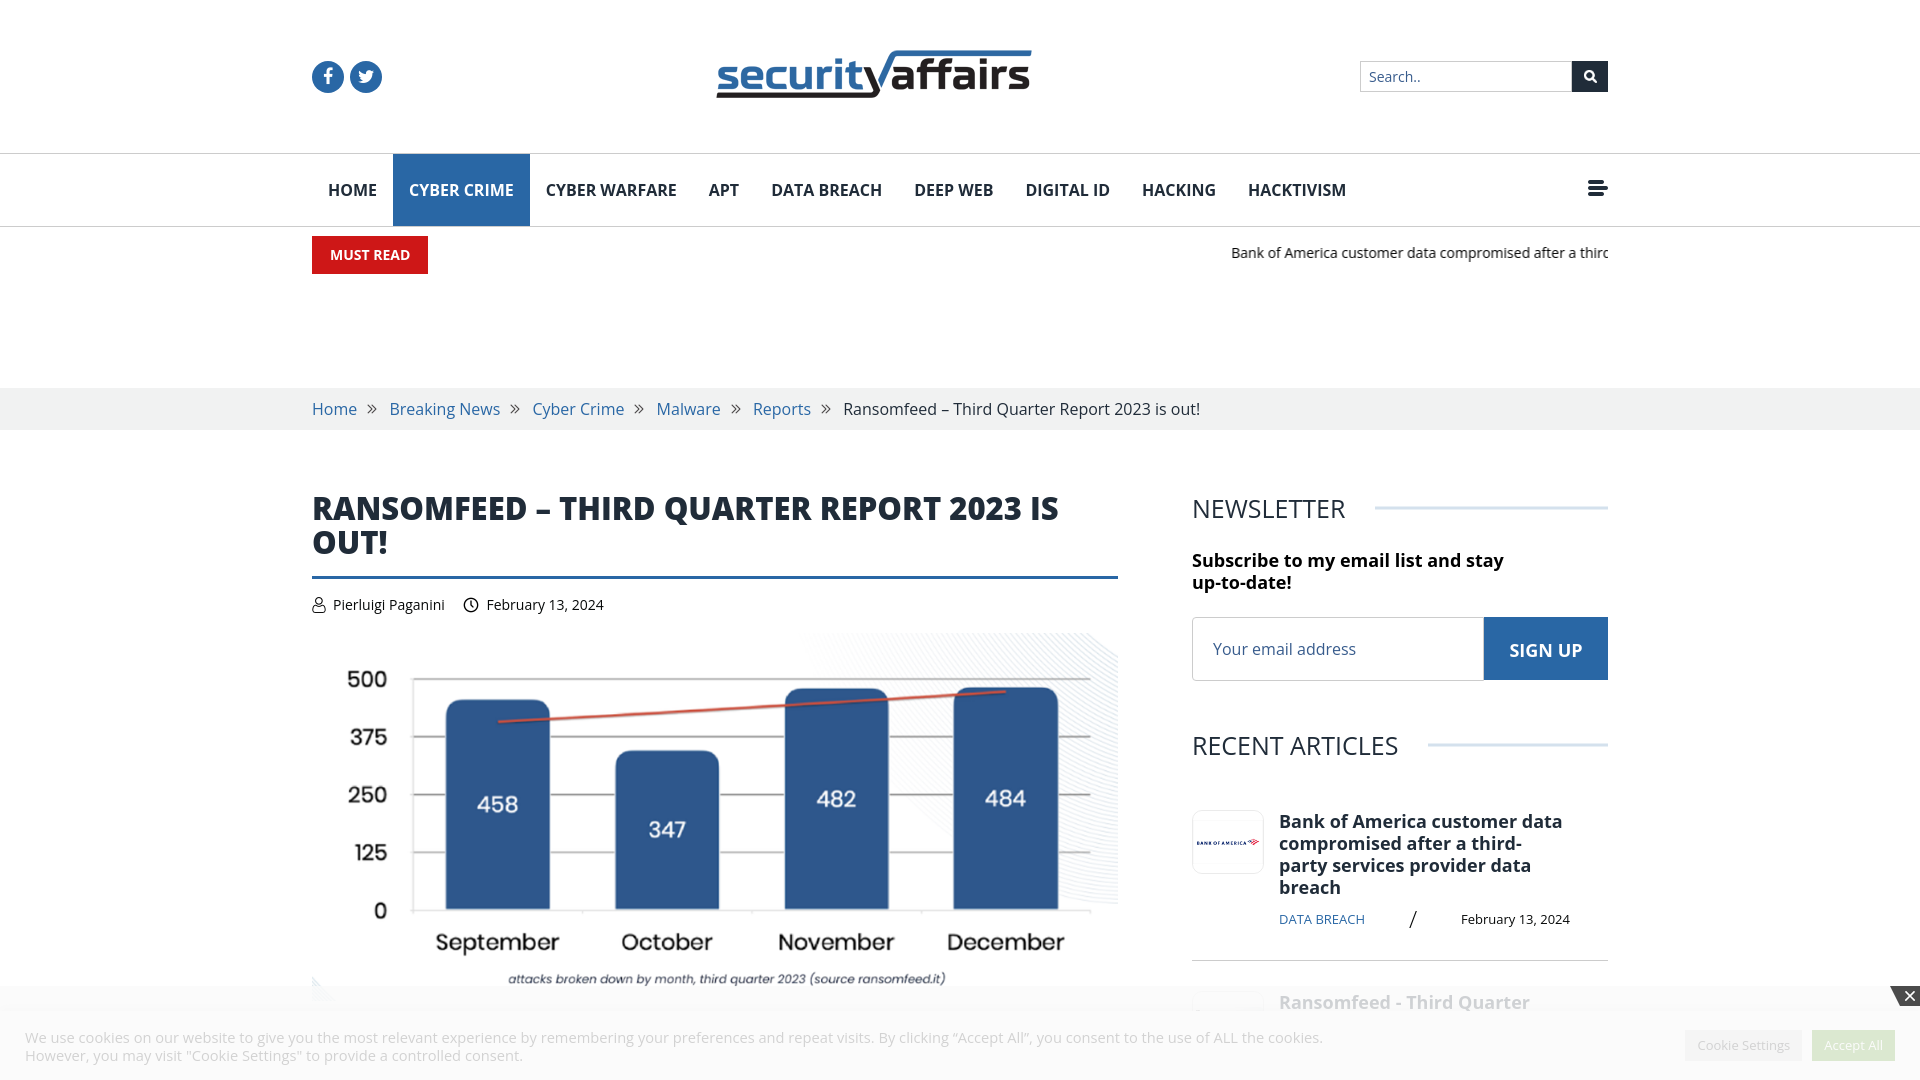Click the DATA BREACH category icon in recent article
Screen dimensions: 1920x1080
point(1321,919)
